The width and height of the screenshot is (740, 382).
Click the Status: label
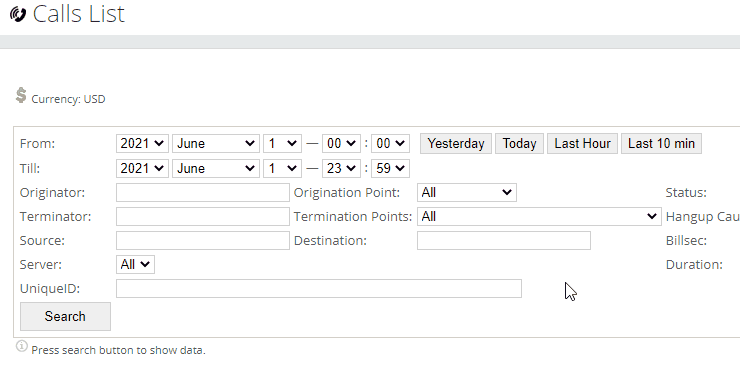pos(686,193)
